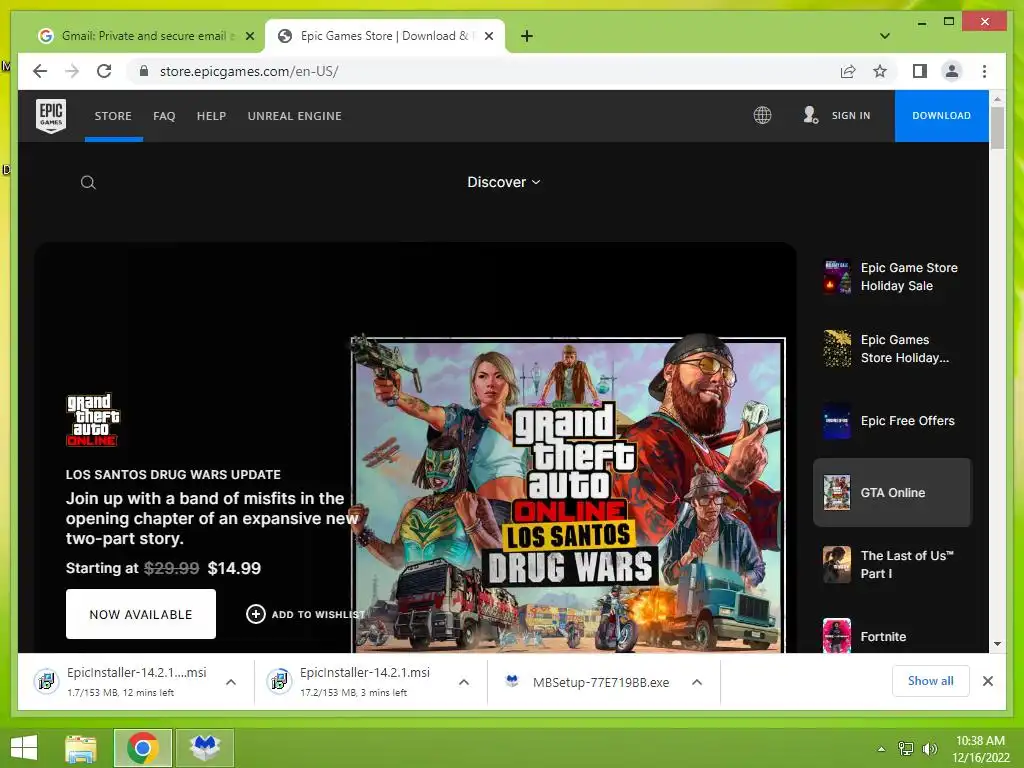The width and height of the screenshot is (1024, 768).
Task: Select the STORE nav item
Action: click(x=113, y=116)
